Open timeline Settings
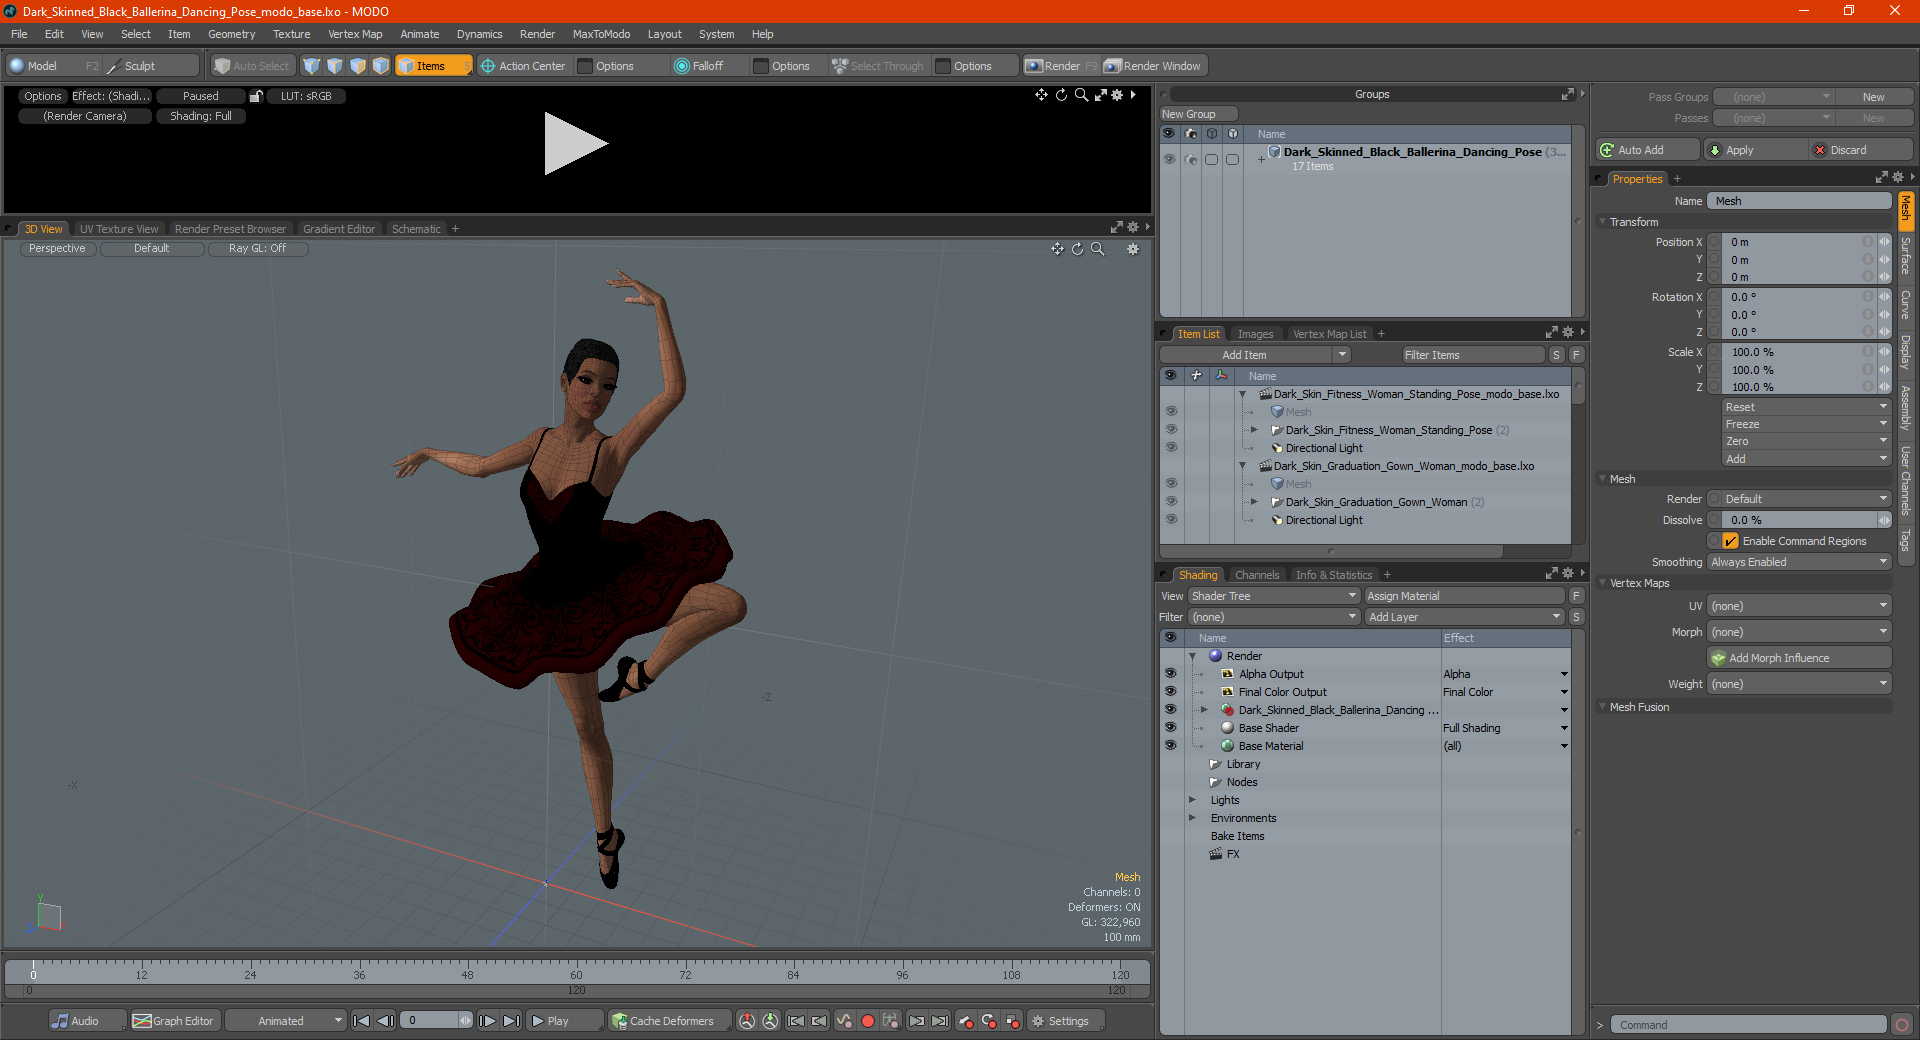 1066,1021
